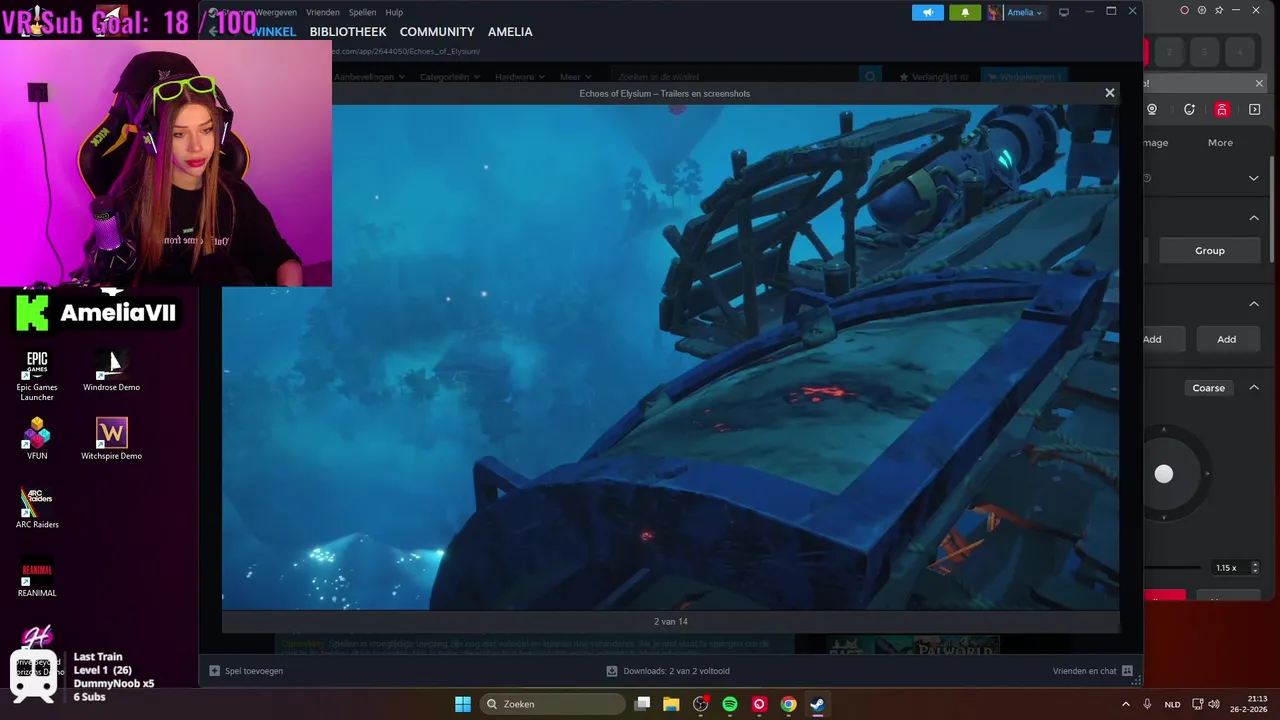Open File Explorer from the taskbar
Image resolution: width=1280 pixels, height=720 pixels.
pos(671,704)
